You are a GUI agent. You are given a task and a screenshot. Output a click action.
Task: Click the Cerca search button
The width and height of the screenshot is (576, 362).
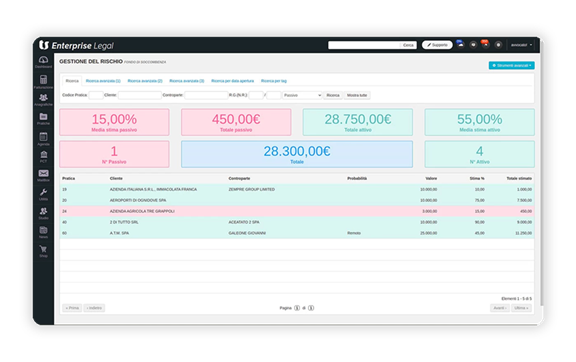click(408, 45)
